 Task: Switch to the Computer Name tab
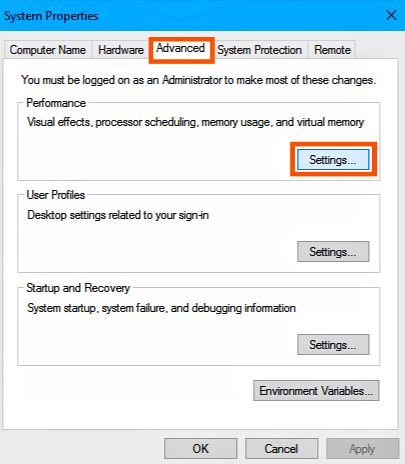point(48,50)
